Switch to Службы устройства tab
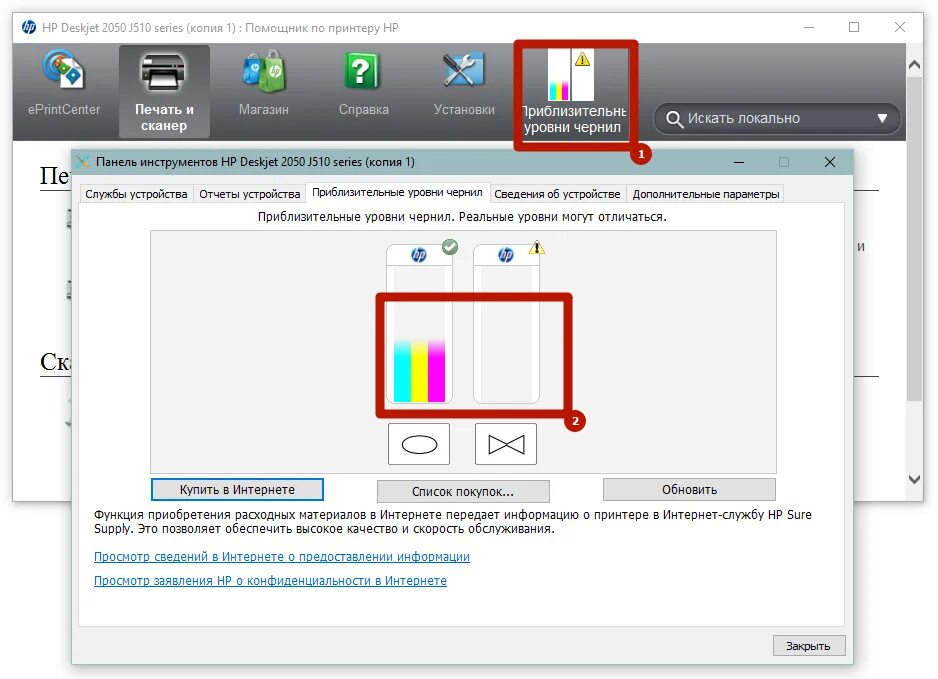The width and height of the screenshot is (938, 679). 136,194
